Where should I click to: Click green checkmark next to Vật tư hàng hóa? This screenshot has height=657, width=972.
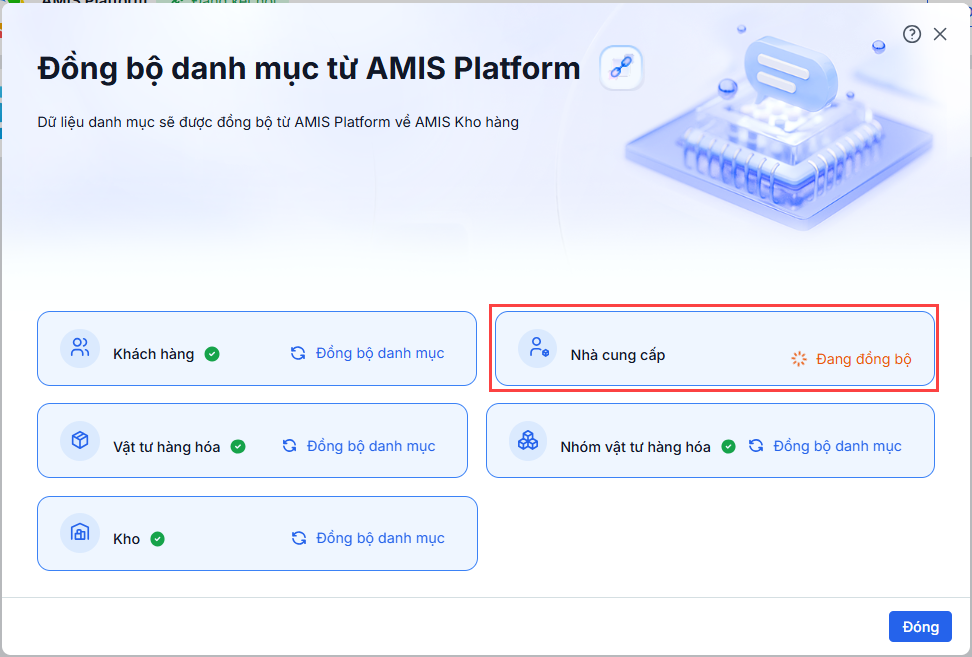pos(238,446)
